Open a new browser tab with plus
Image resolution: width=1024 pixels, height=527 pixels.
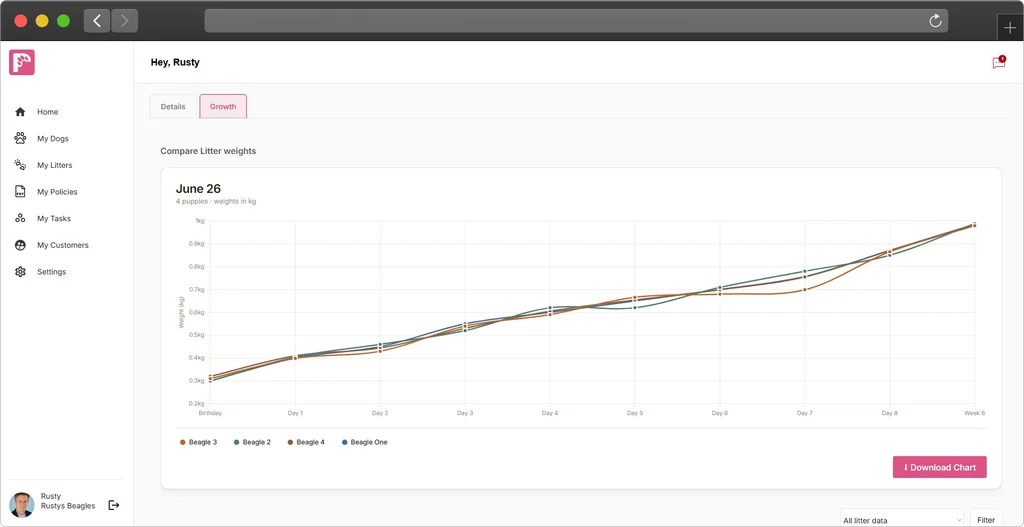point(1010,28)
